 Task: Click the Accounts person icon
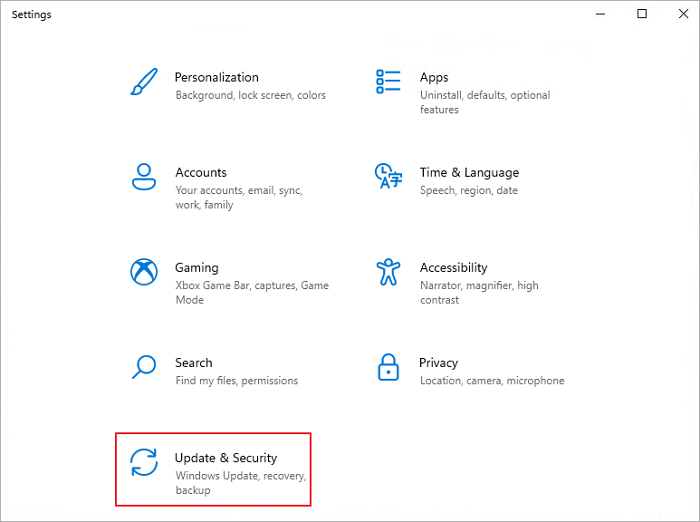click(x=144, y=177)
